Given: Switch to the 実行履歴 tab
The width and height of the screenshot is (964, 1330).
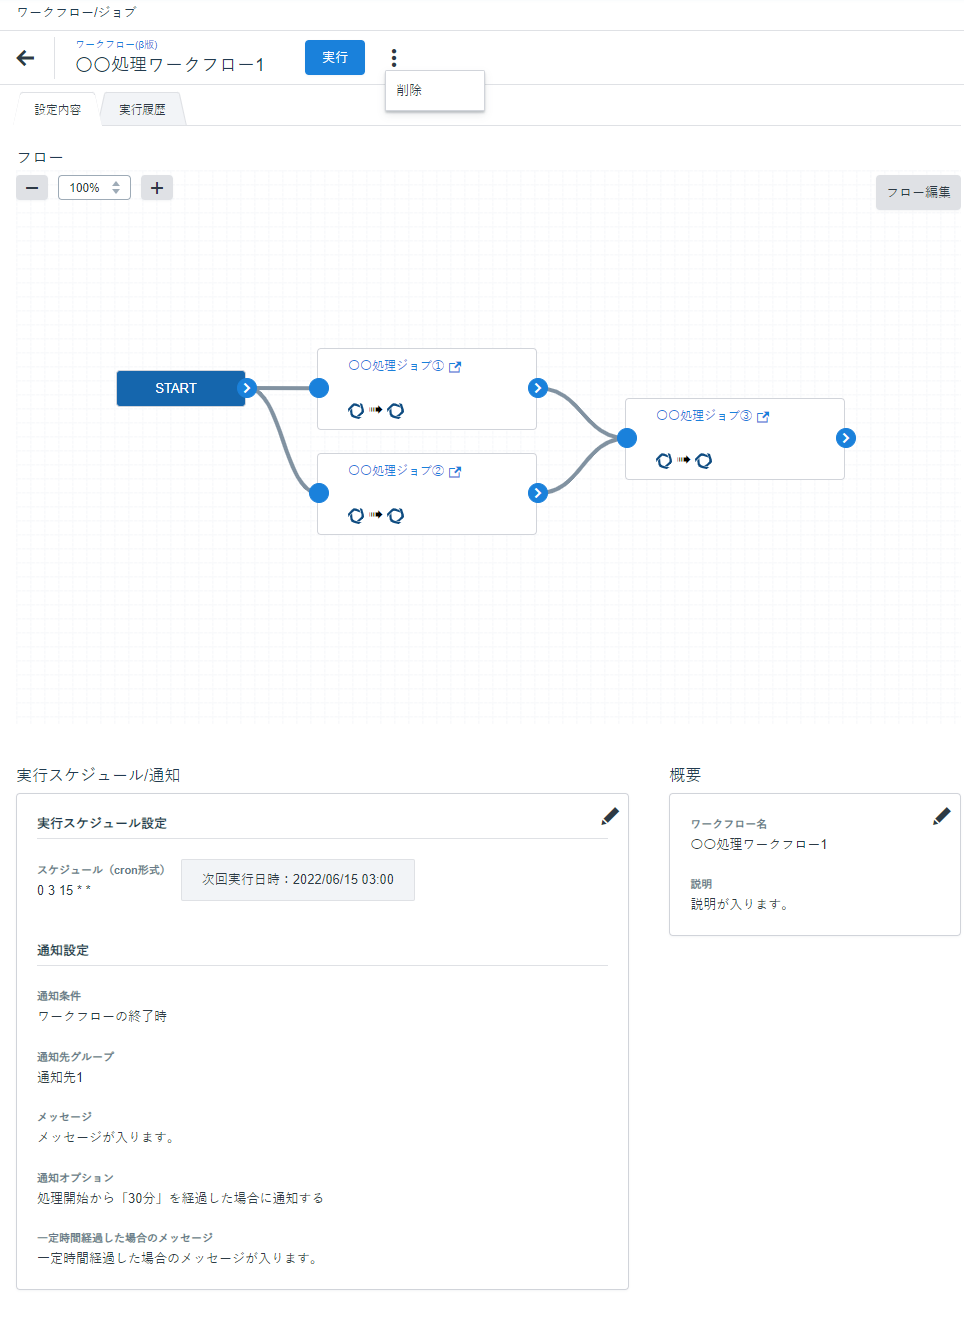Looking at the screenshot, I should click(142, 110).
